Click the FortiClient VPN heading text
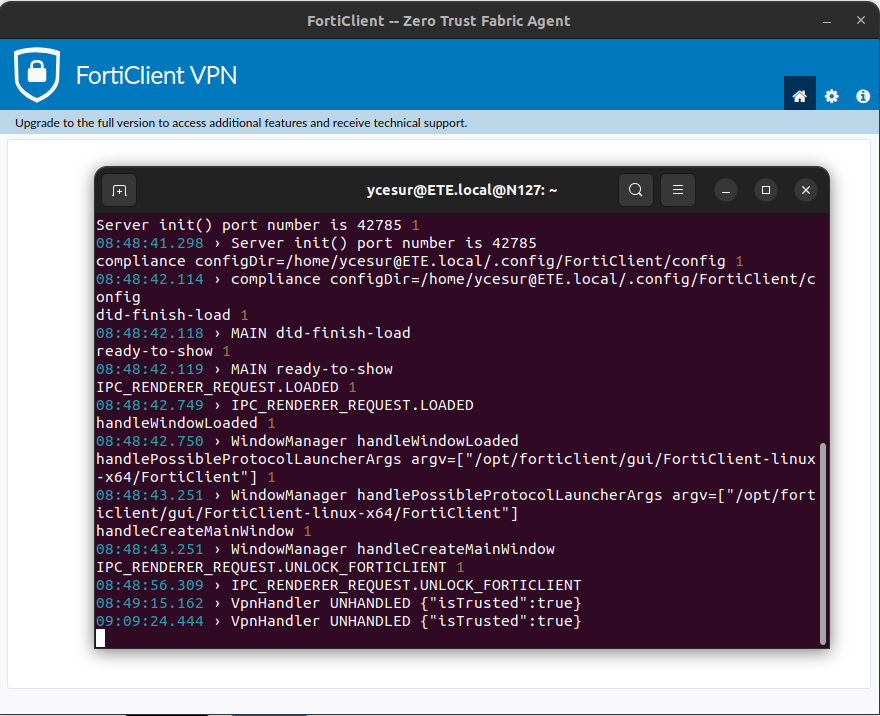The width and height of the screenshot is (880, 716). click(x=157, y=75)
